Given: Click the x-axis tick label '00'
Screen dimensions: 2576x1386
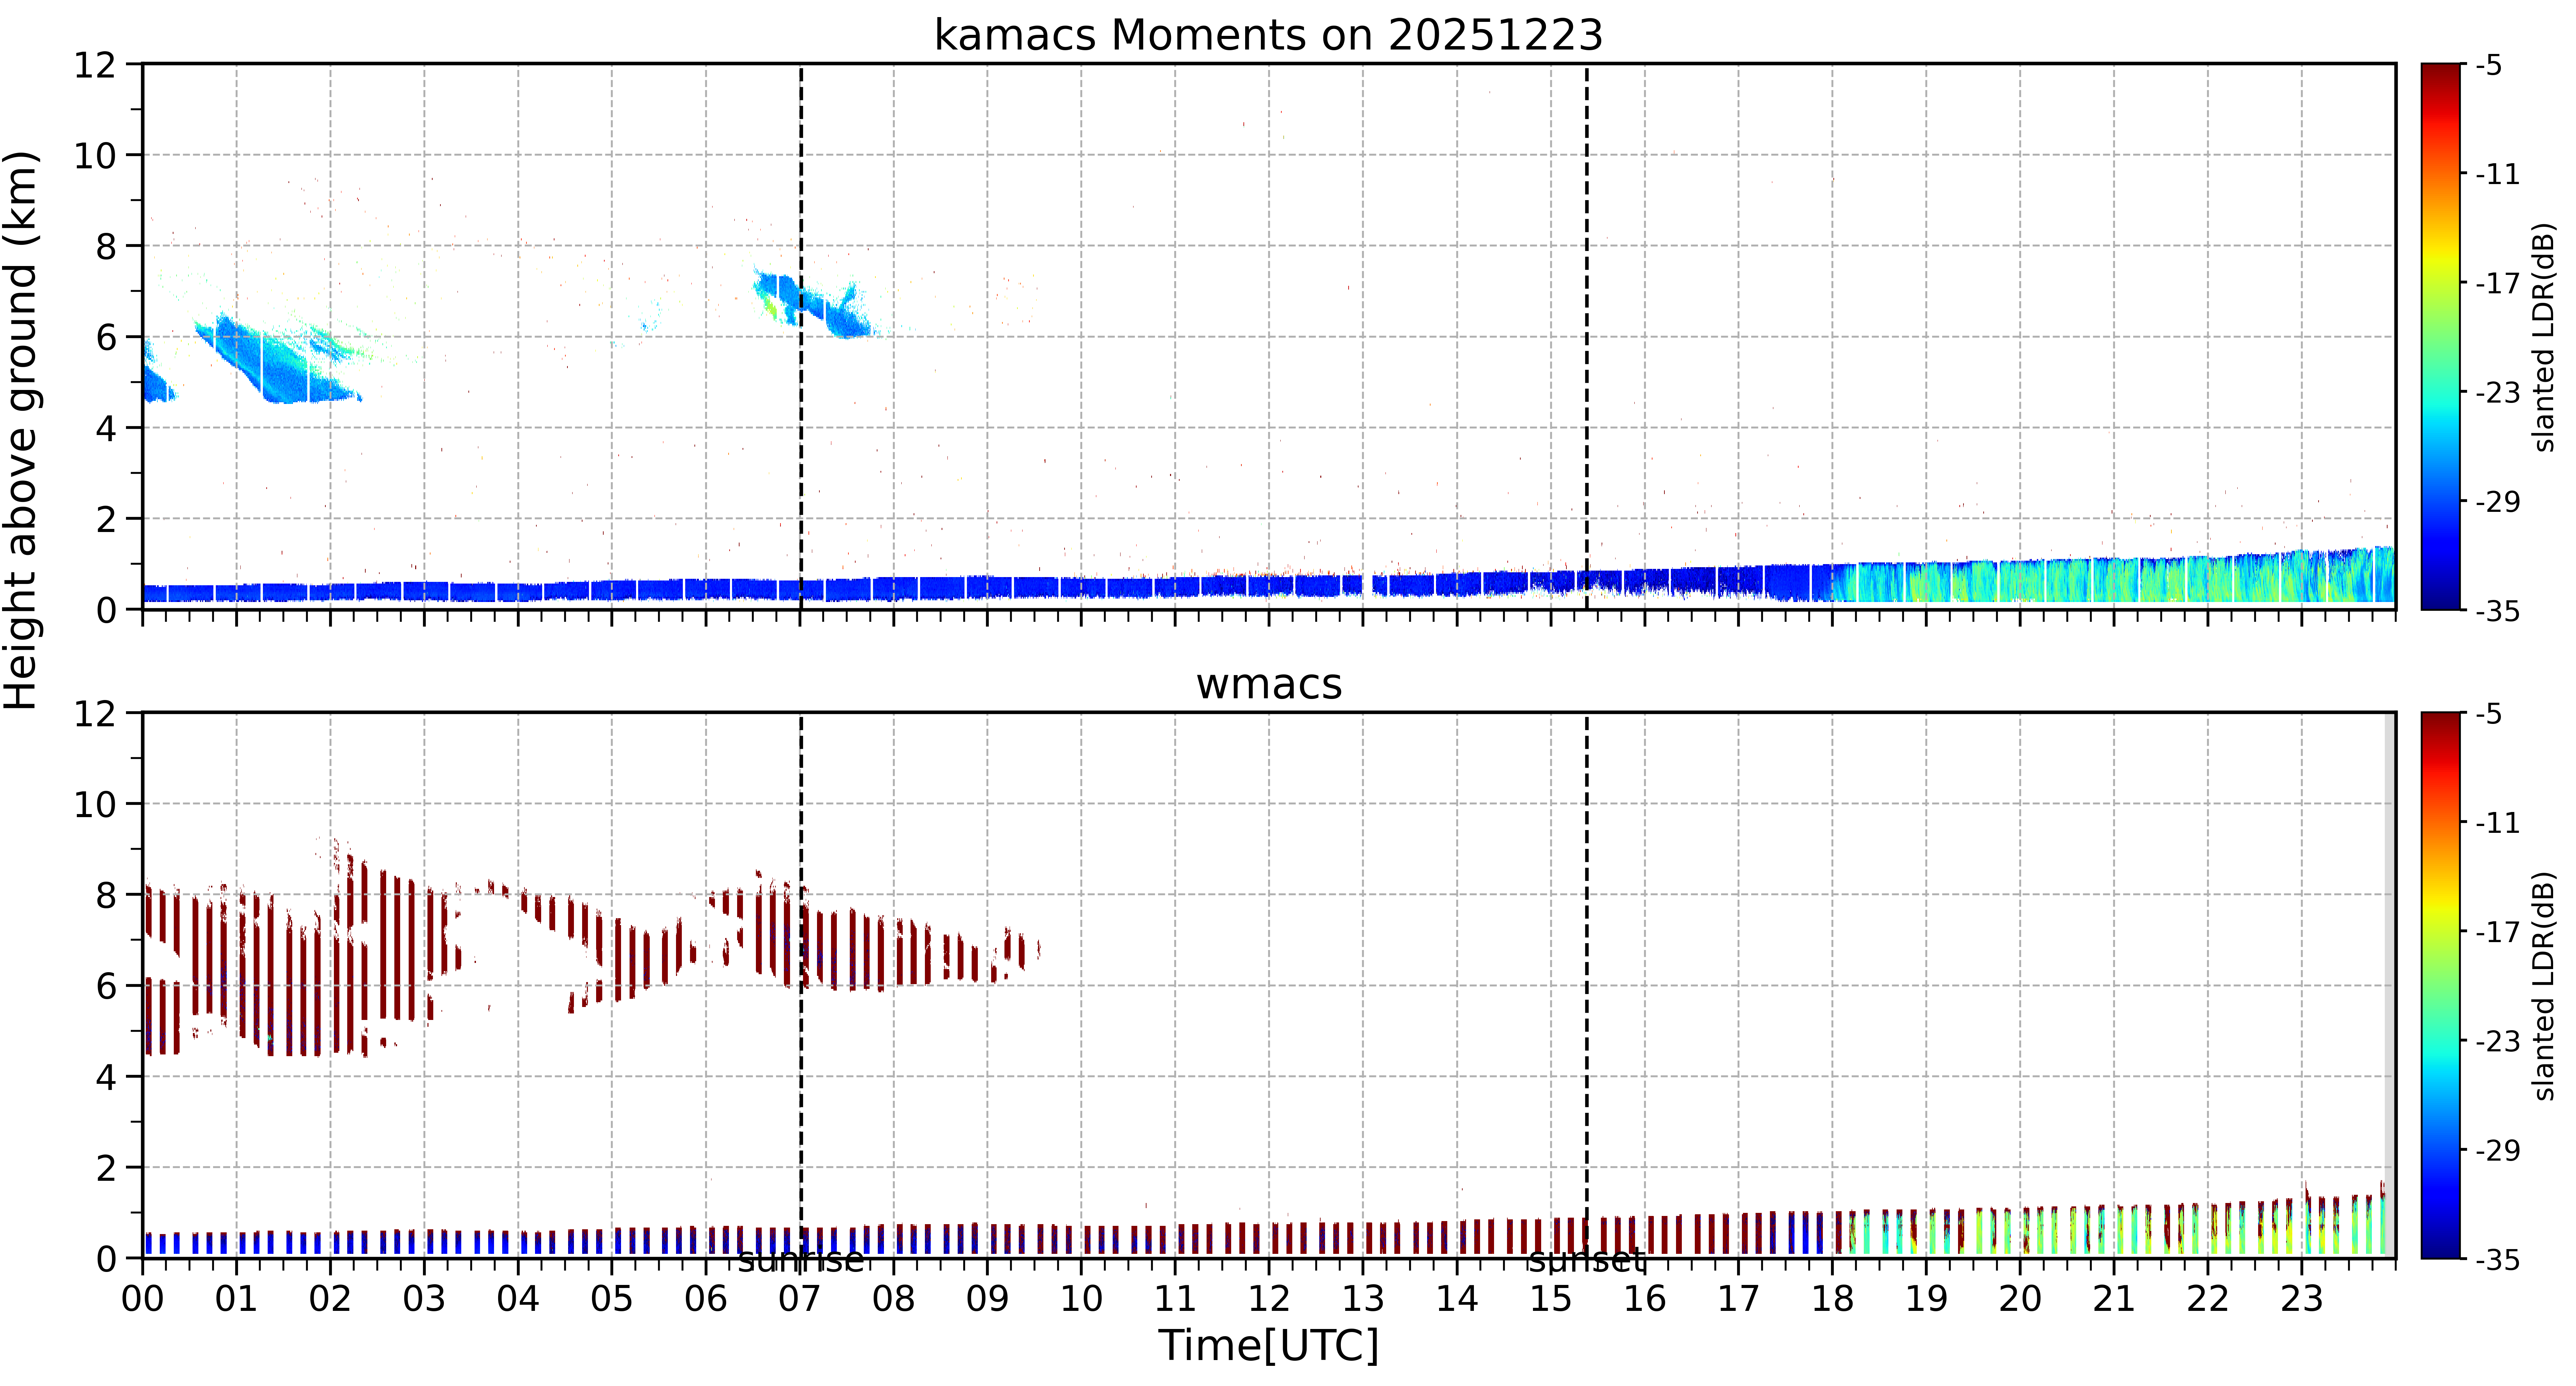Looking at the screenshot, I should (143, 1299).
